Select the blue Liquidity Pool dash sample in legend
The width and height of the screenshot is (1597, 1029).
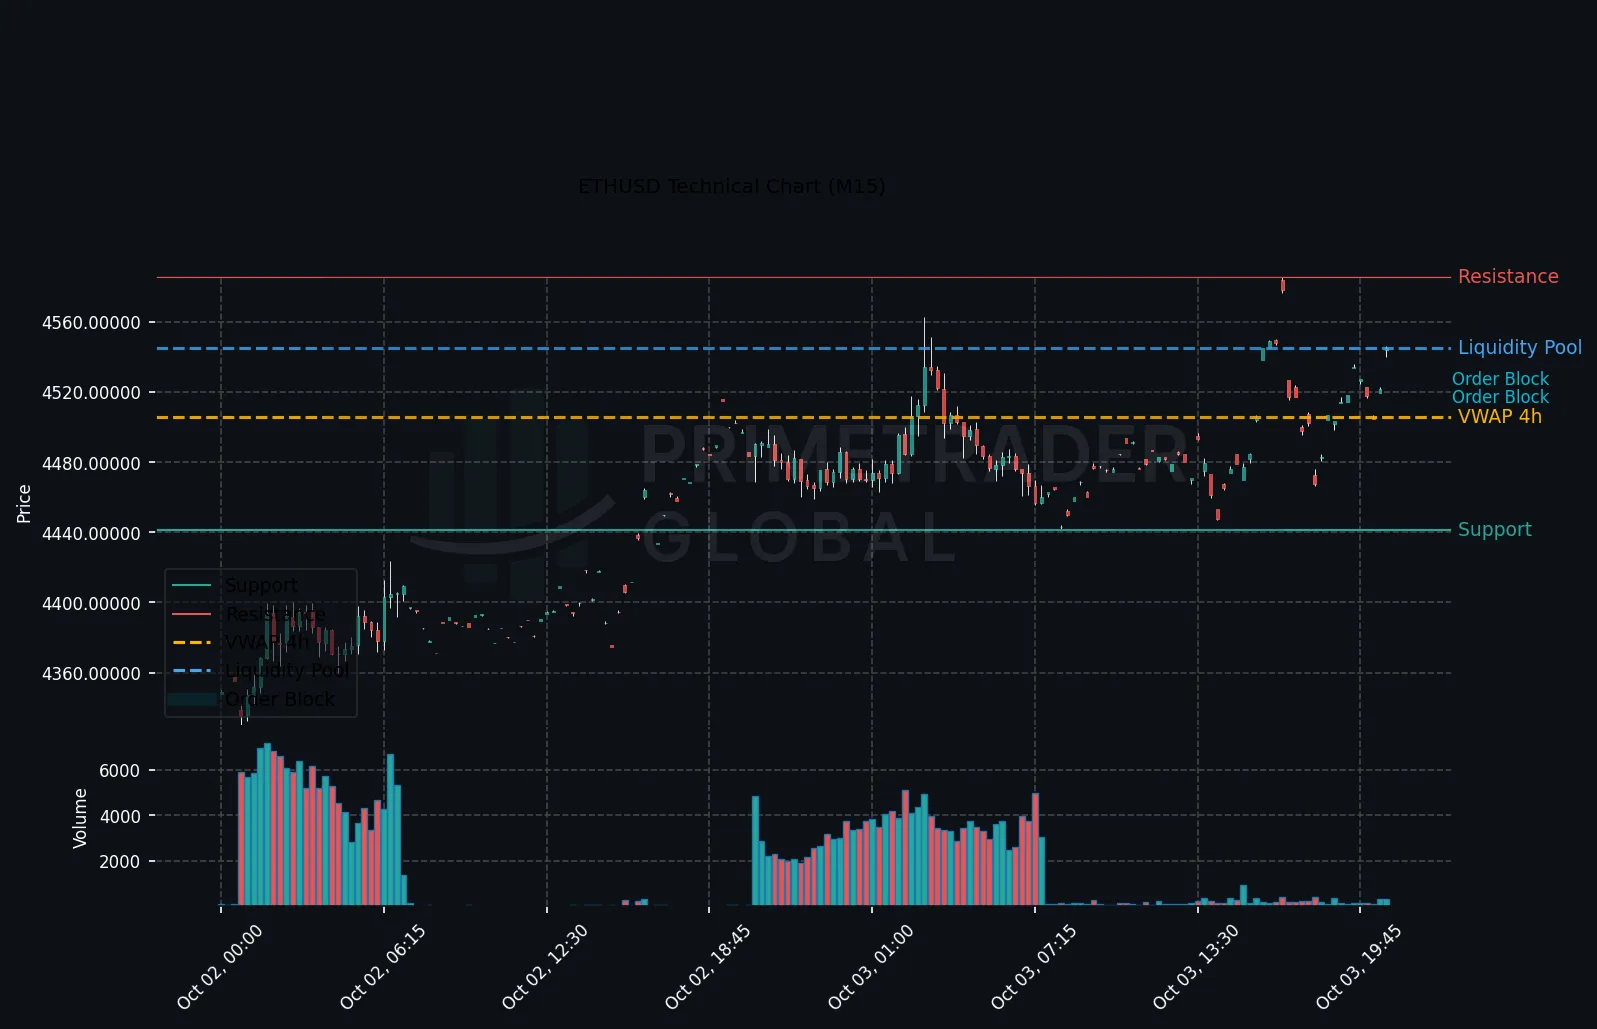tap(192, 671)
